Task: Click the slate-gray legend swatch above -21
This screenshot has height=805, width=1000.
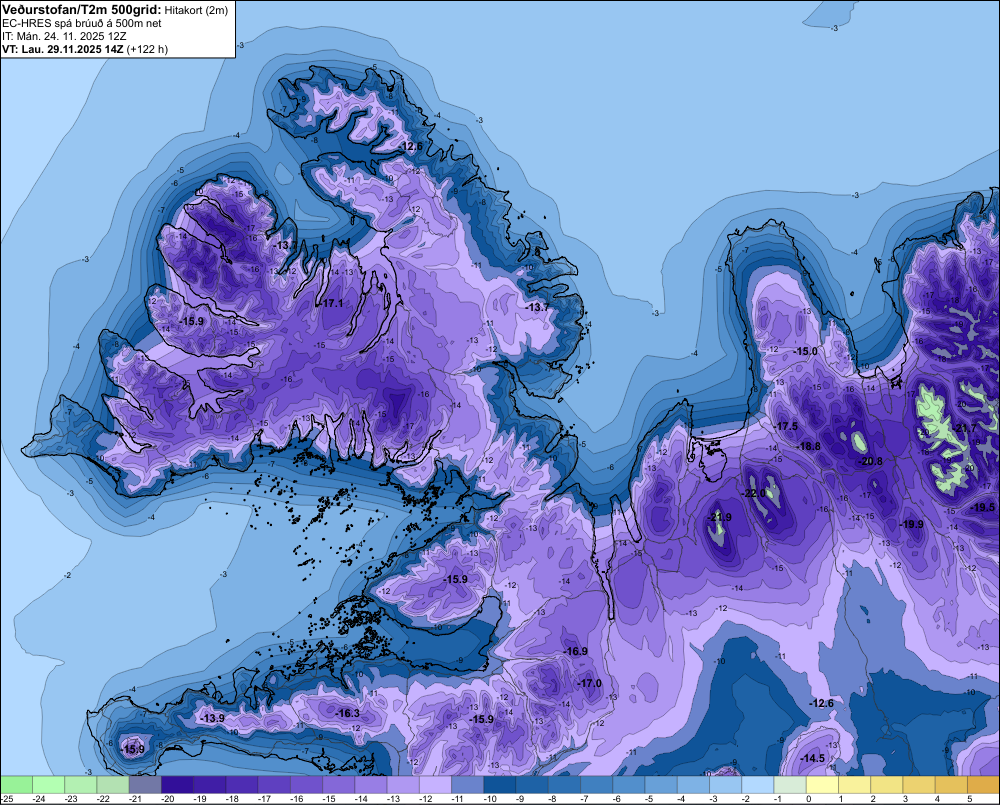Action: click(x=145, y=785)
